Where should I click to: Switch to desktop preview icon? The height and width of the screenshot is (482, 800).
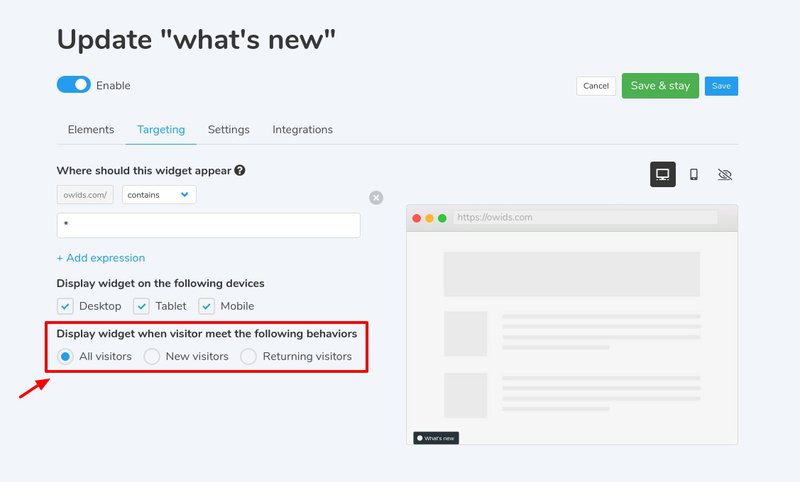(663, 174)
